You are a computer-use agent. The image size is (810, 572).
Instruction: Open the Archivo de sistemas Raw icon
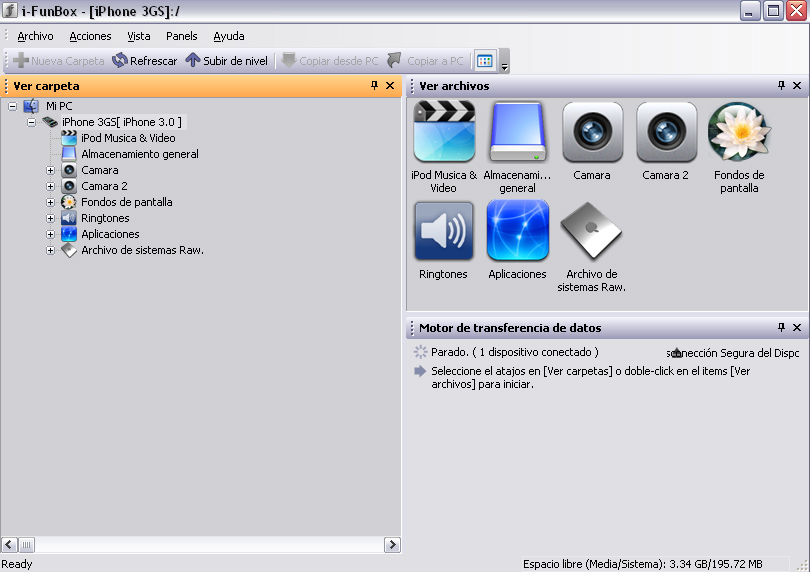(591, 231)
